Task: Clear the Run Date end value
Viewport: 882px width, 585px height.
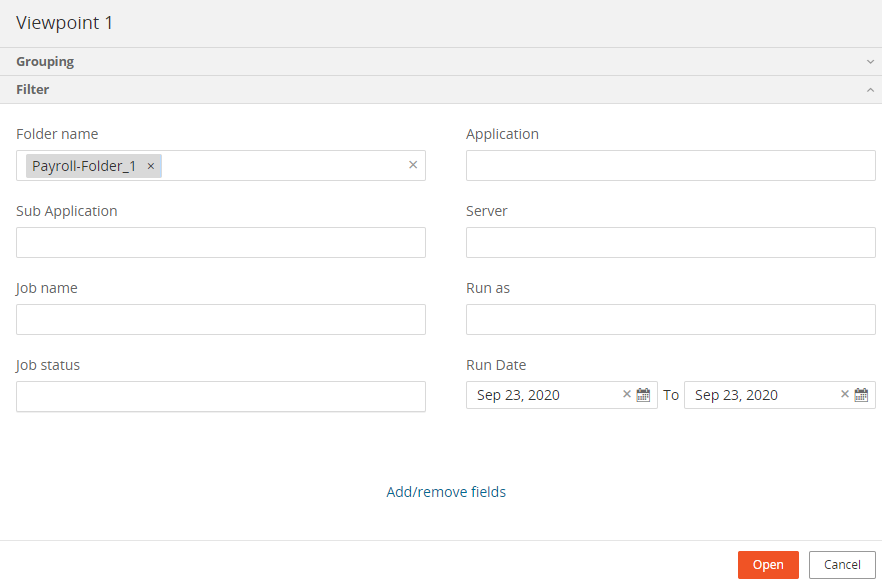Action: pyautogui.click(x=845, y=394)
